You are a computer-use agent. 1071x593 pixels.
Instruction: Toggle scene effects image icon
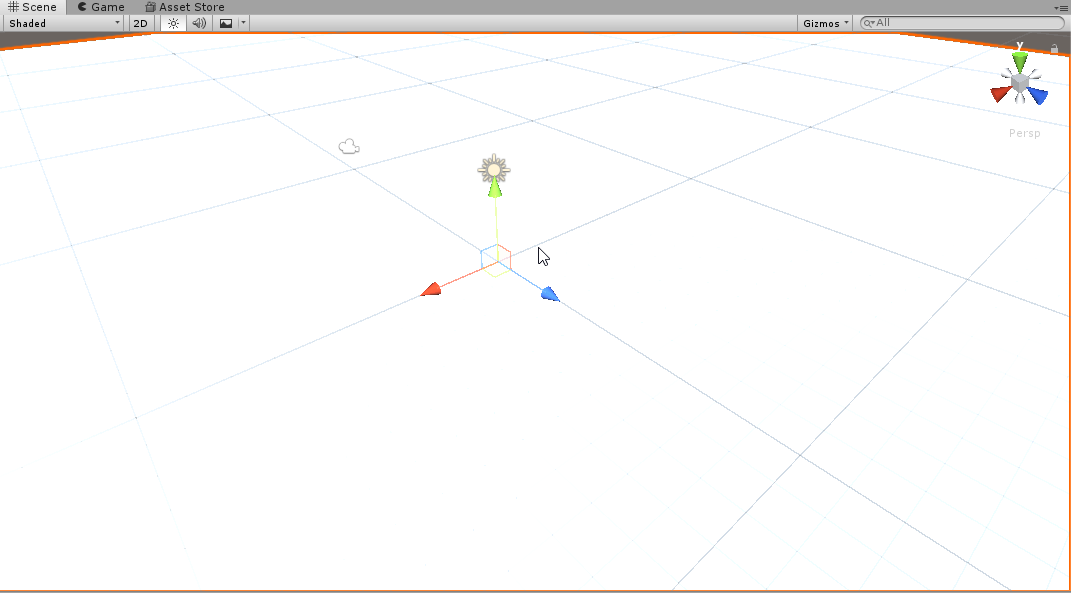[x=225, y=23]
